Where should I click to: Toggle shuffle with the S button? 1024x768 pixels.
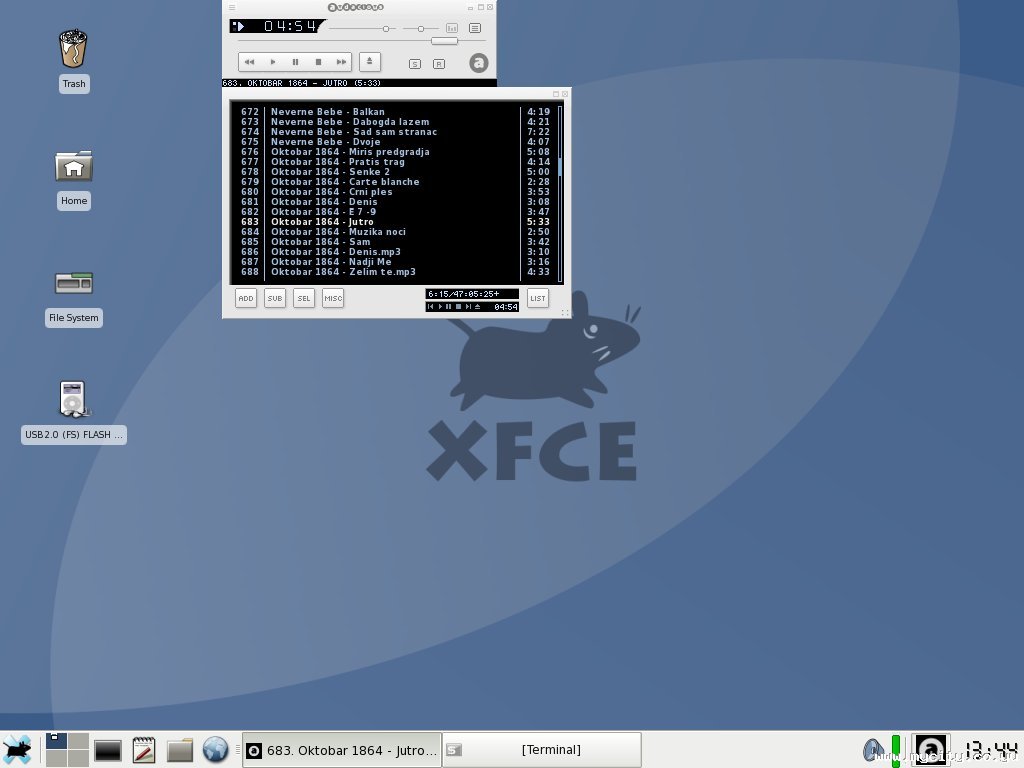coord(415,64)
